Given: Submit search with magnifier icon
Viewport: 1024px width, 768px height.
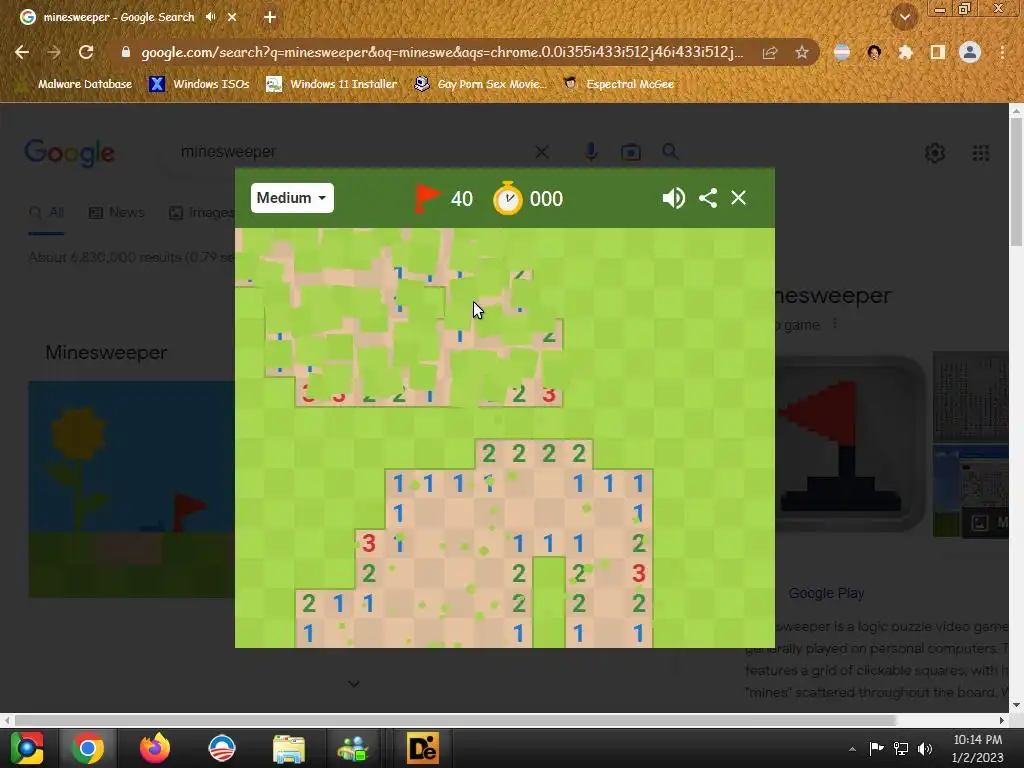Looking at the screenshot, I should [670, 152].
